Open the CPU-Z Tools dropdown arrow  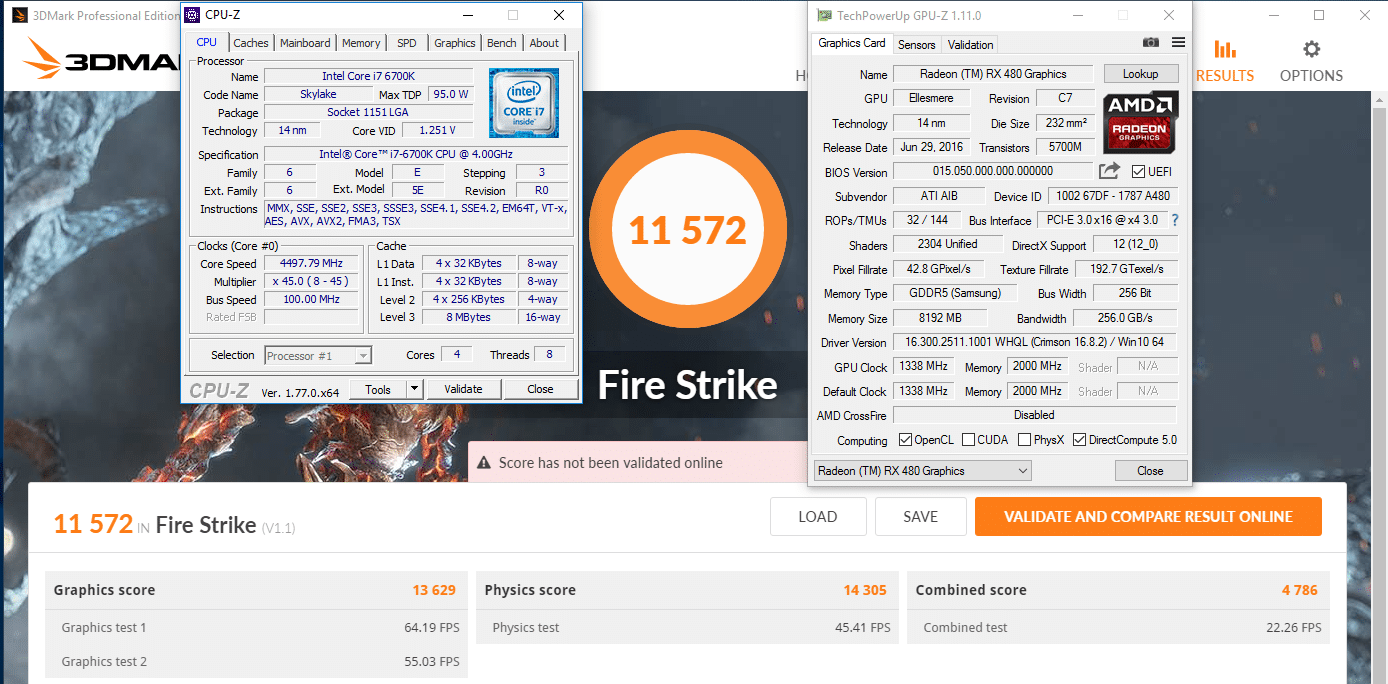coord(414,390)
